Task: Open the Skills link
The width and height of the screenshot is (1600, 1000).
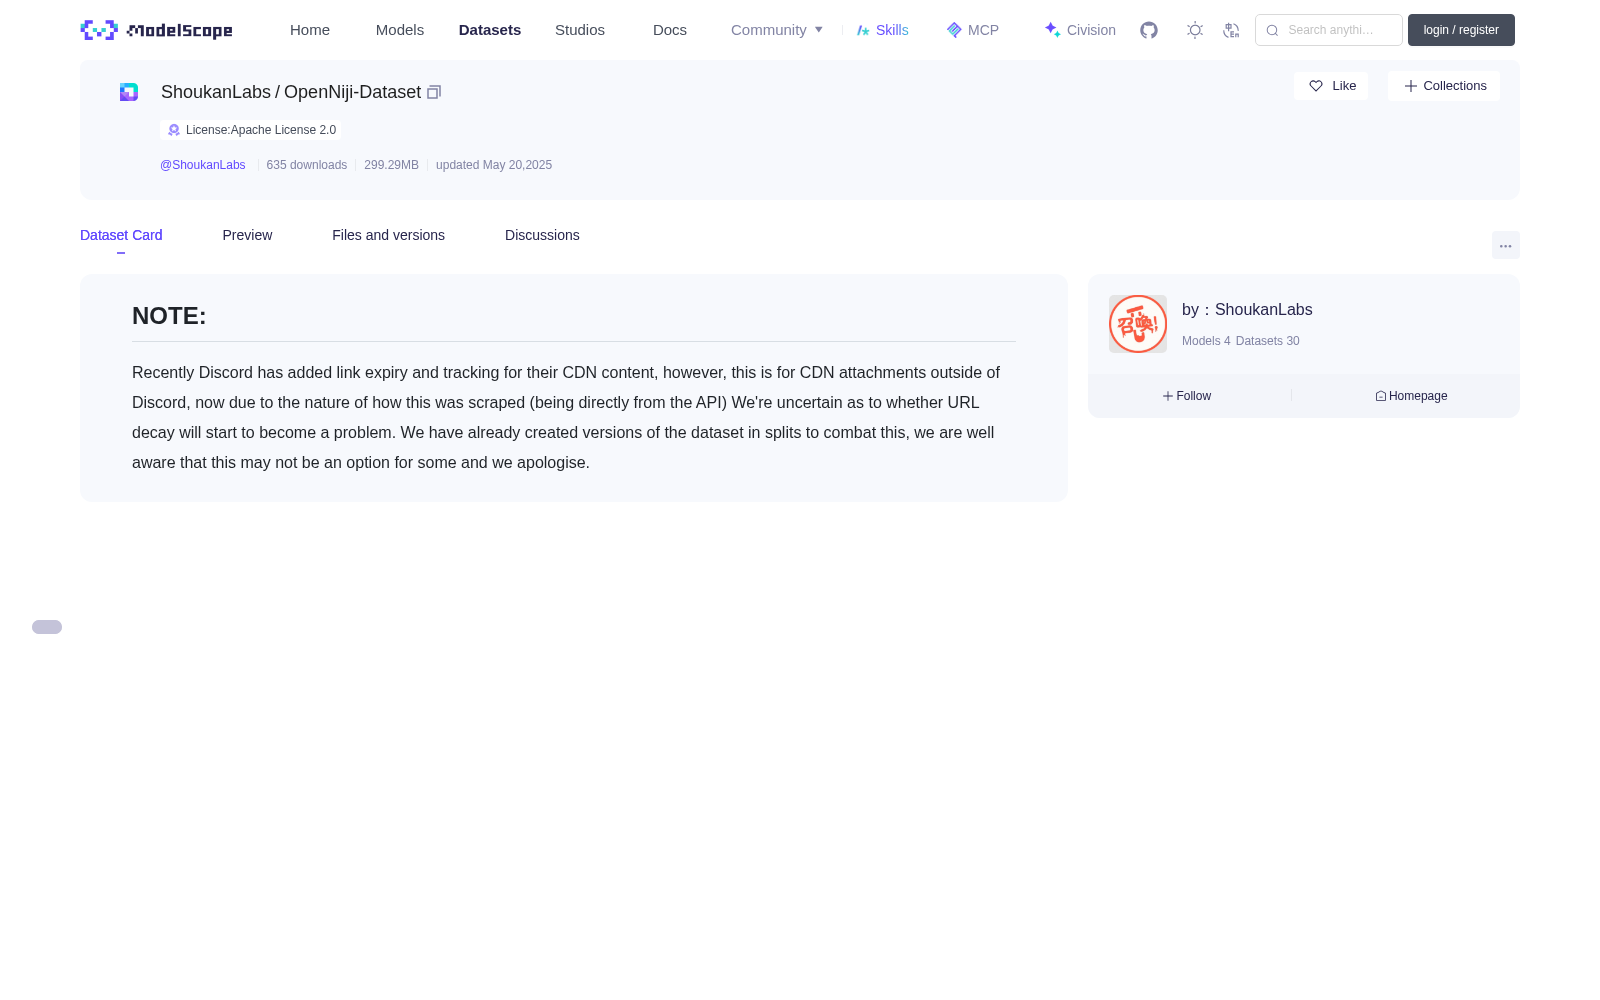Action: tap(883, 30)
